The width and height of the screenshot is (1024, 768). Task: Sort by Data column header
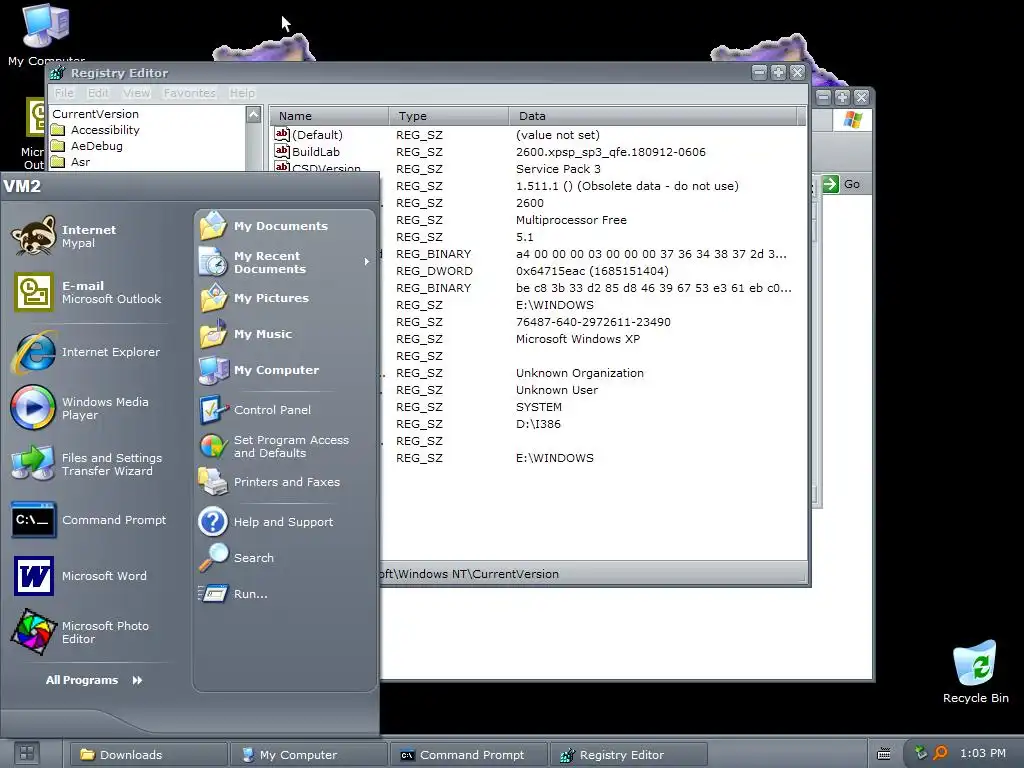click(653, 116)
